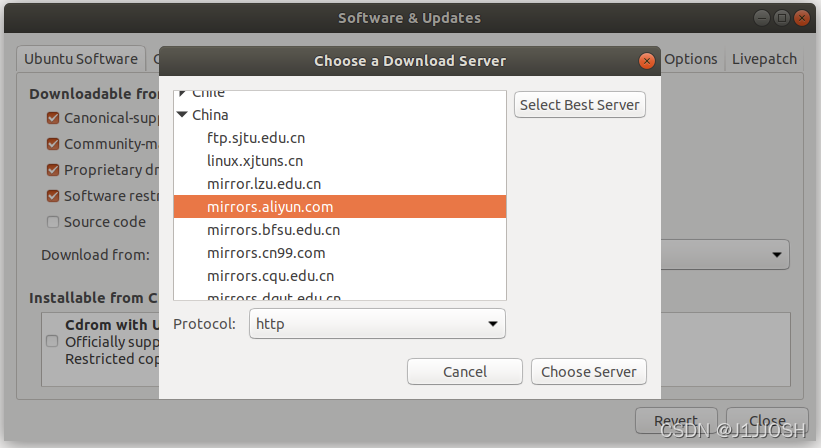Toggle Proprietary drivers checkbox

[53, 170]
